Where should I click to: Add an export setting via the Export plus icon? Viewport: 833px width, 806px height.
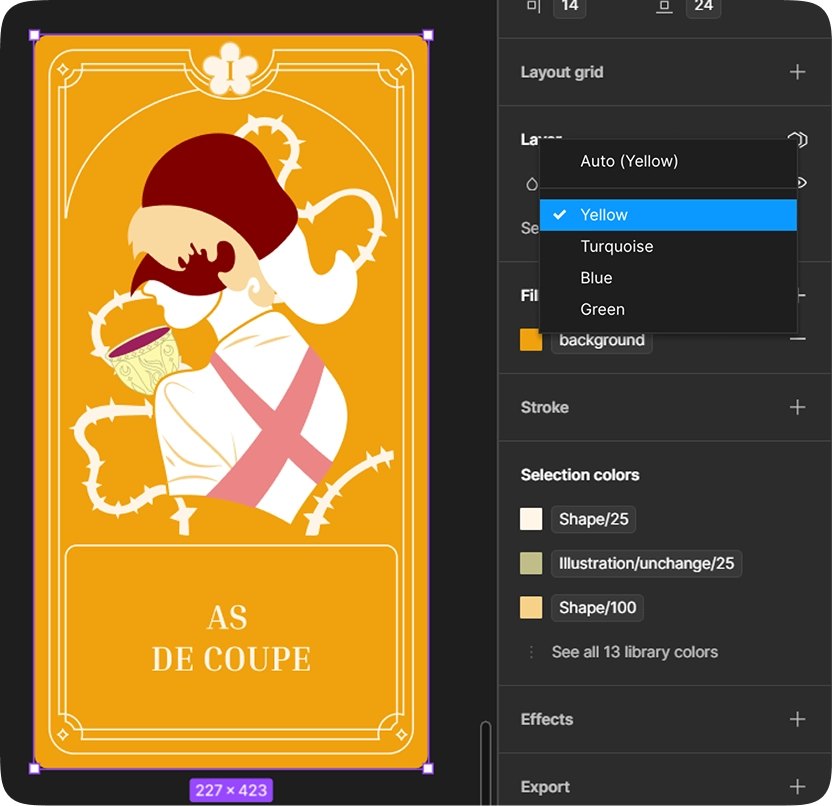[797, 787]
